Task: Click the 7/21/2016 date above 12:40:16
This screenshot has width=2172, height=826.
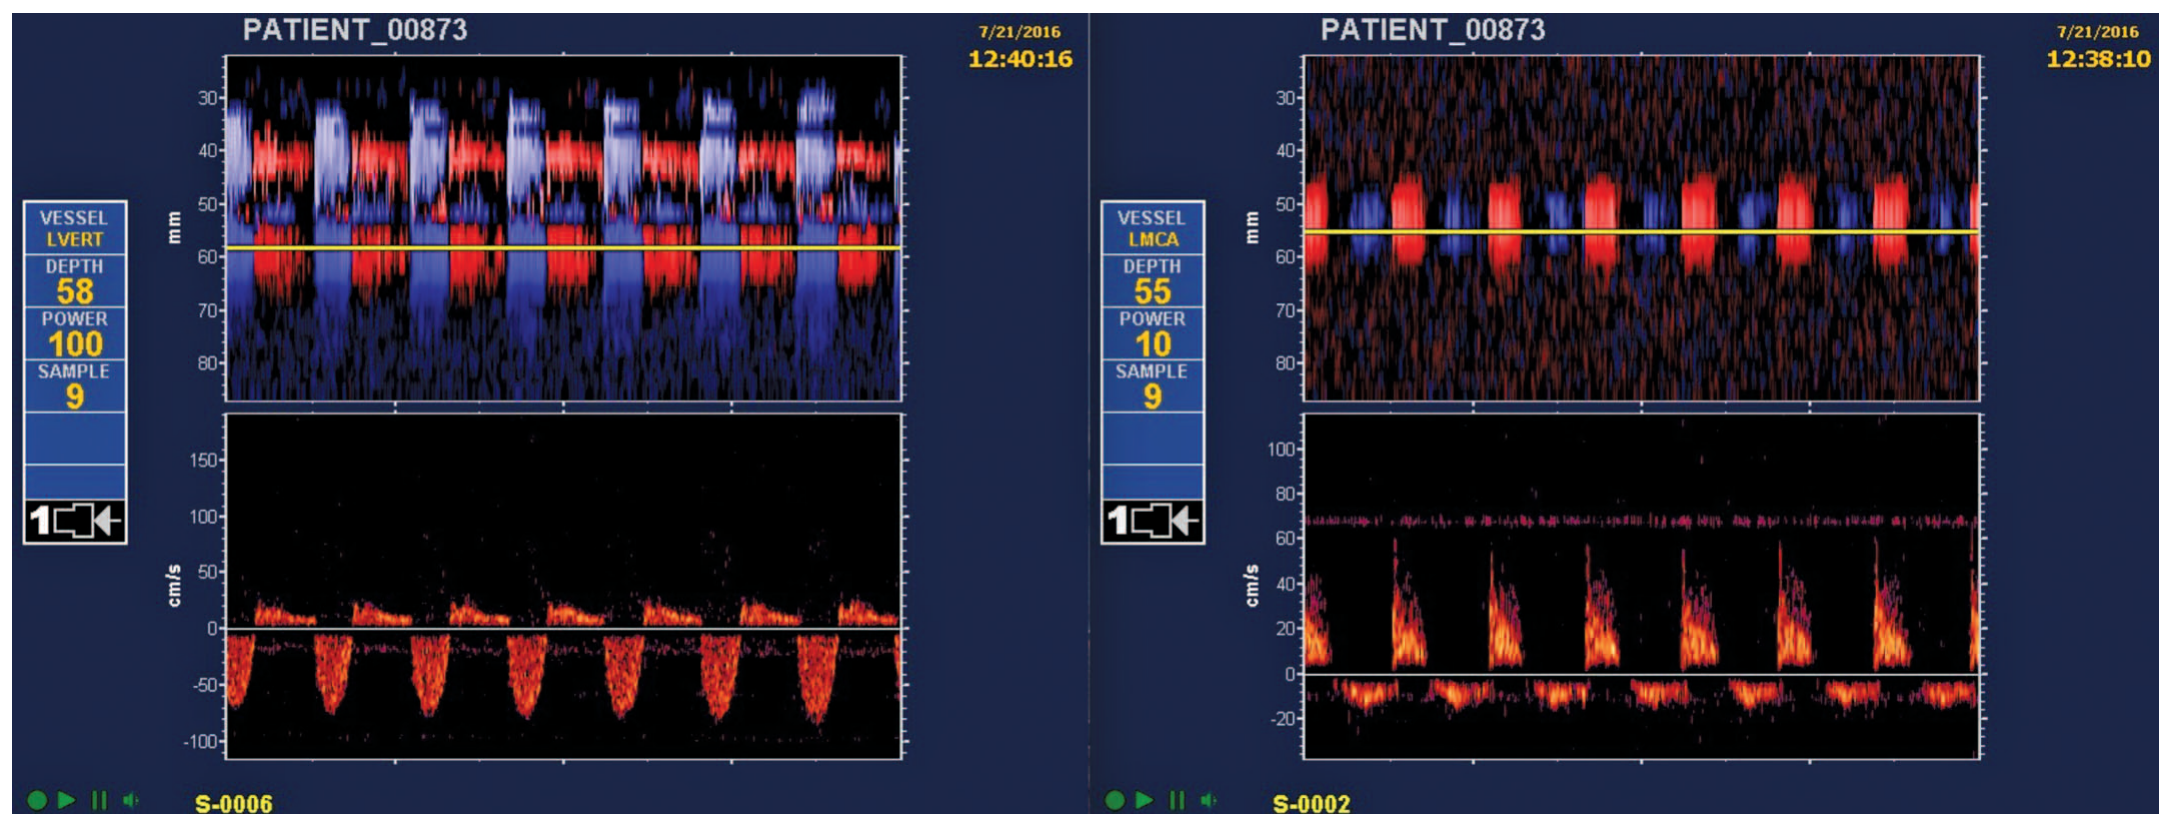Action: pyautogui.click(x=1020, y=32)
